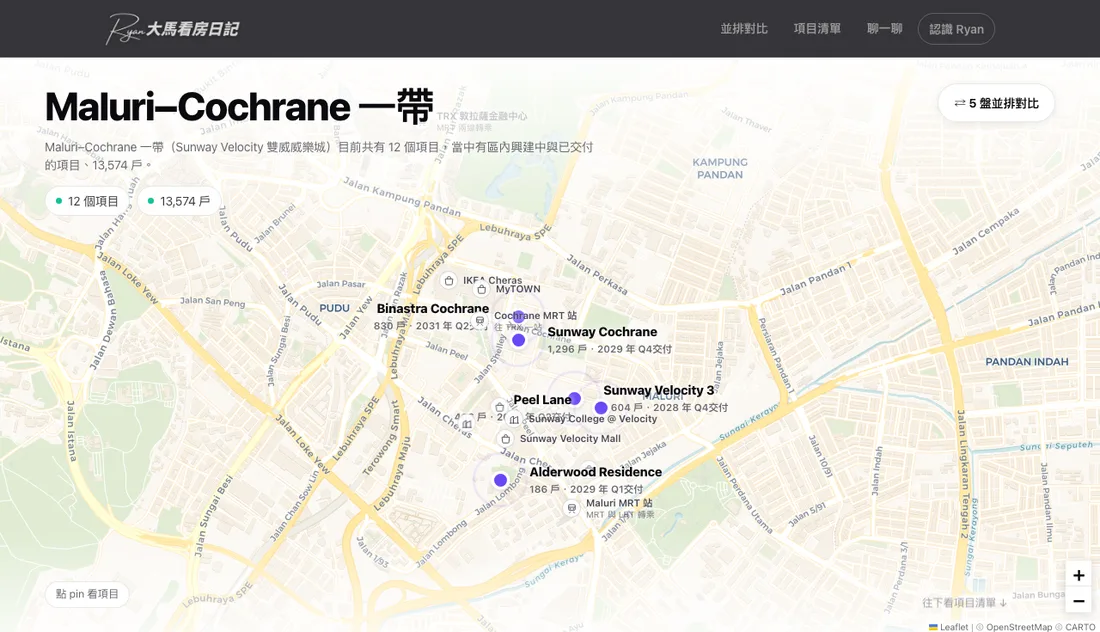Click the Alderwood Residence label text
The height and width of the screenshot is (632, 1100).
tap(596, 472)
